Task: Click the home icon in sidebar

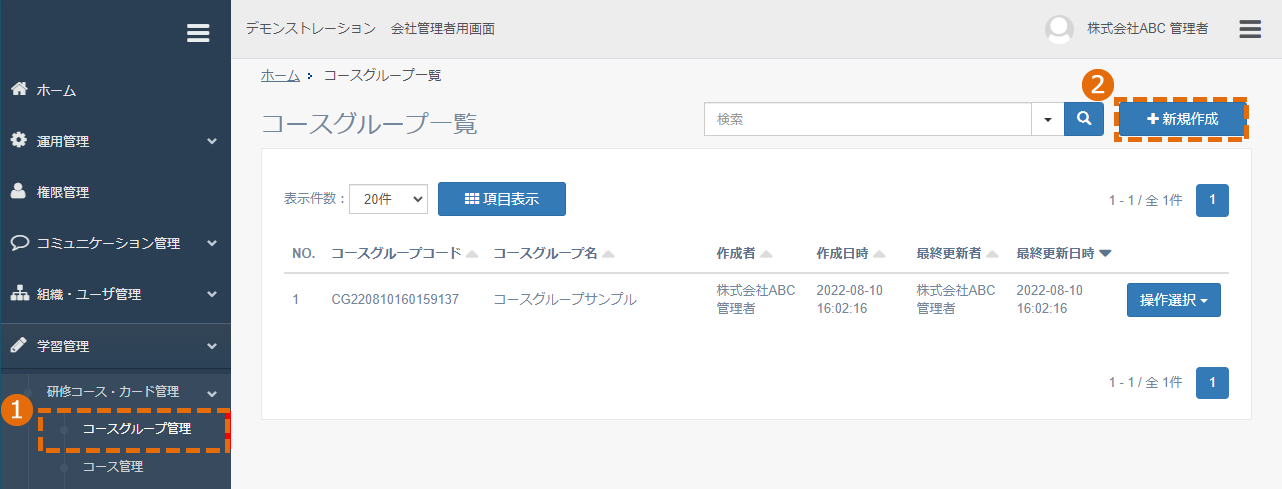Action: click(19, 89)
